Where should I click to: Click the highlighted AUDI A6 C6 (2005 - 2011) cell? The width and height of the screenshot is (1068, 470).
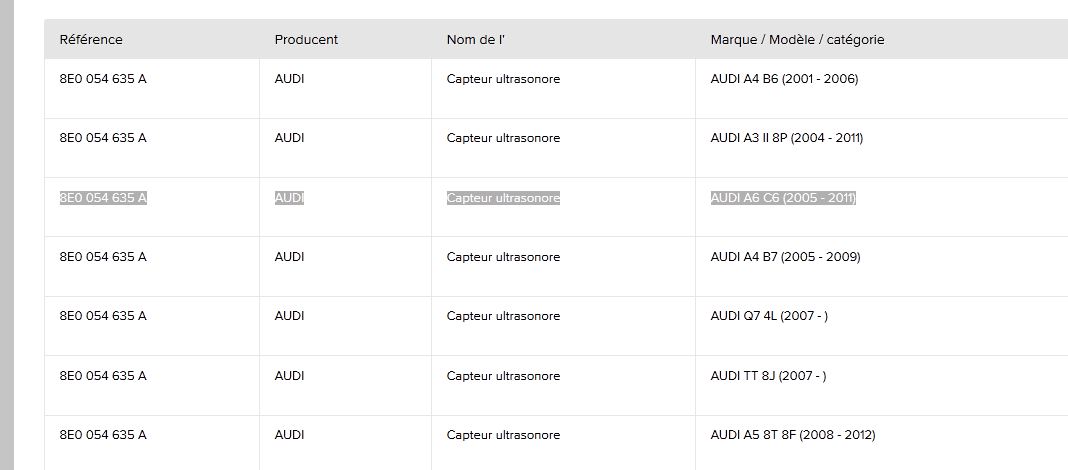click(x=783, y=198)
